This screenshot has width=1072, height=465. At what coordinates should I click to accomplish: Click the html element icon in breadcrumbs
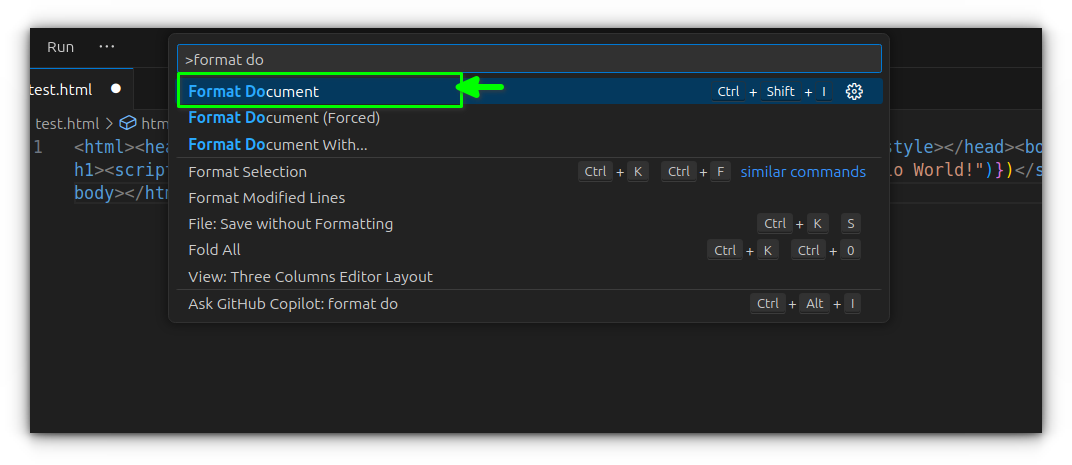point(128,124)
